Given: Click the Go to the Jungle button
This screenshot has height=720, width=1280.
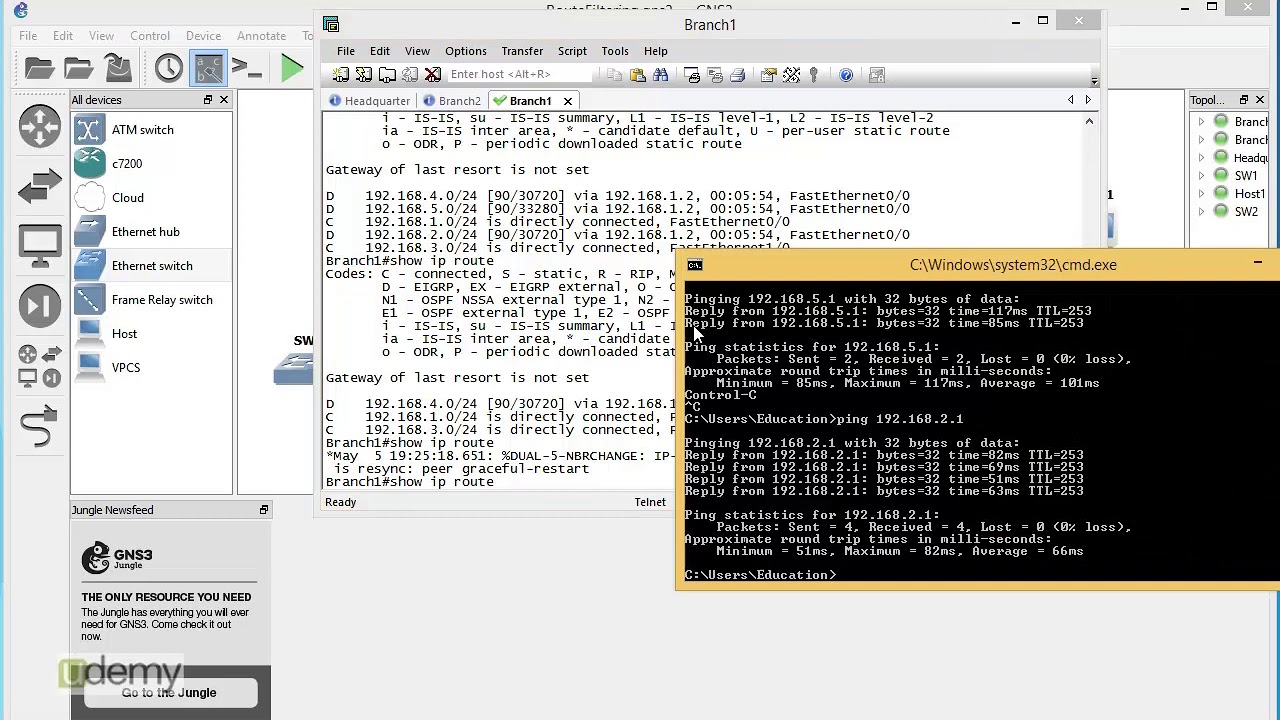Looking at the screenshot, I should [x=169, y=693].
